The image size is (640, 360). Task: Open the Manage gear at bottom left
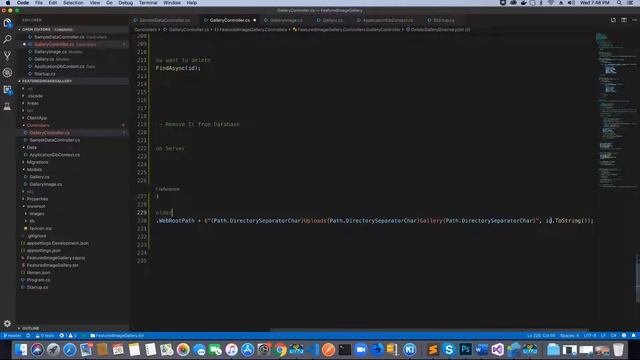coord(7,323)
